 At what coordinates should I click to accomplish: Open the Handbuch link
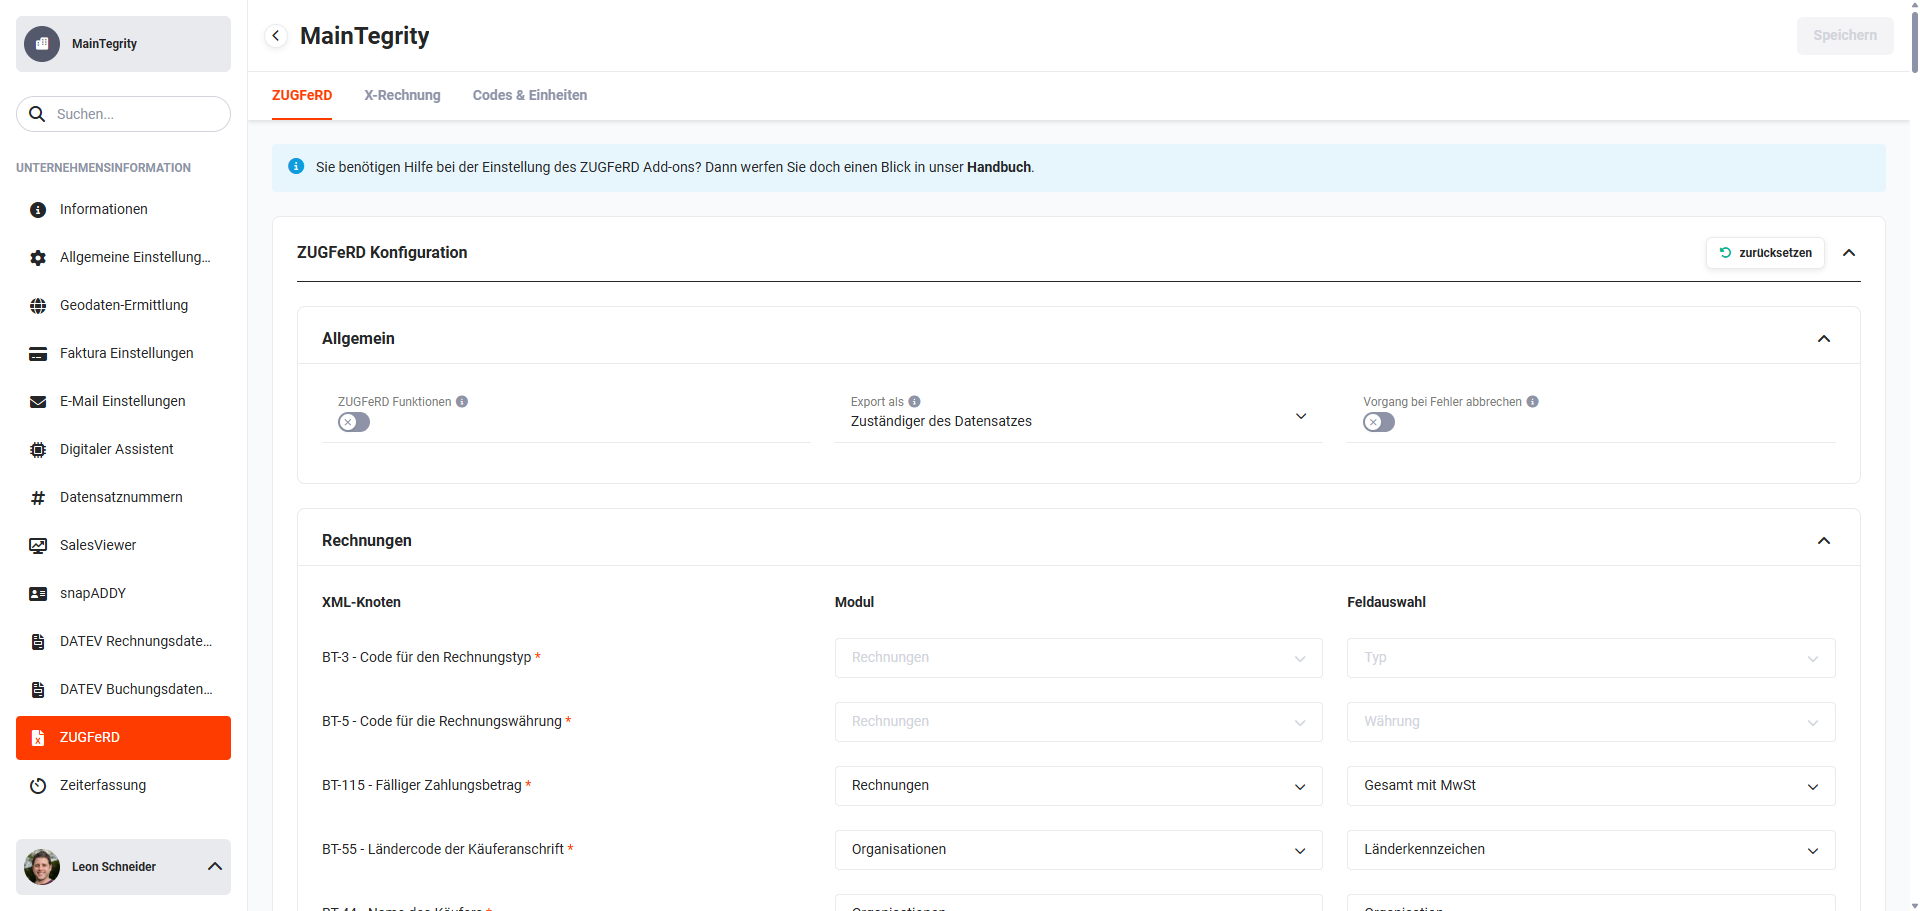point(998,167)
